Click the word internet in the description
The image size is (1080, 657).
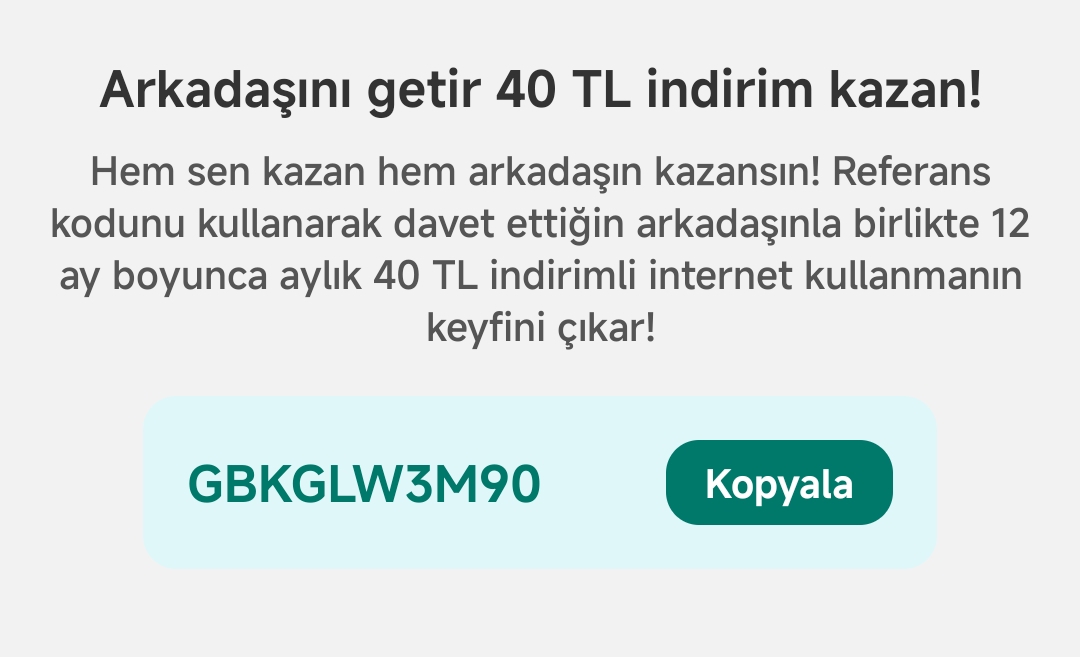click(720, 276)
